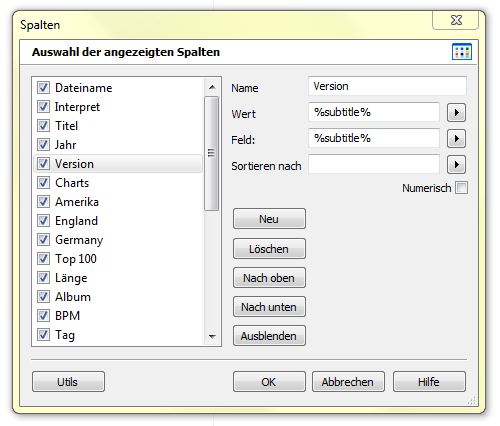Uncheck the Dateiname column checkbox

click(x=43, y=88)
